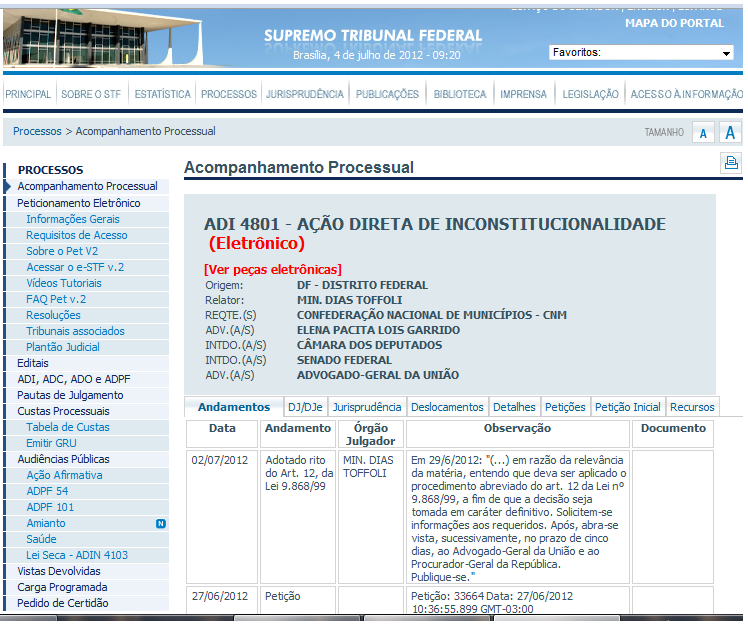
Task: Open Tabela de Custas link
Action: pos(68,427)
